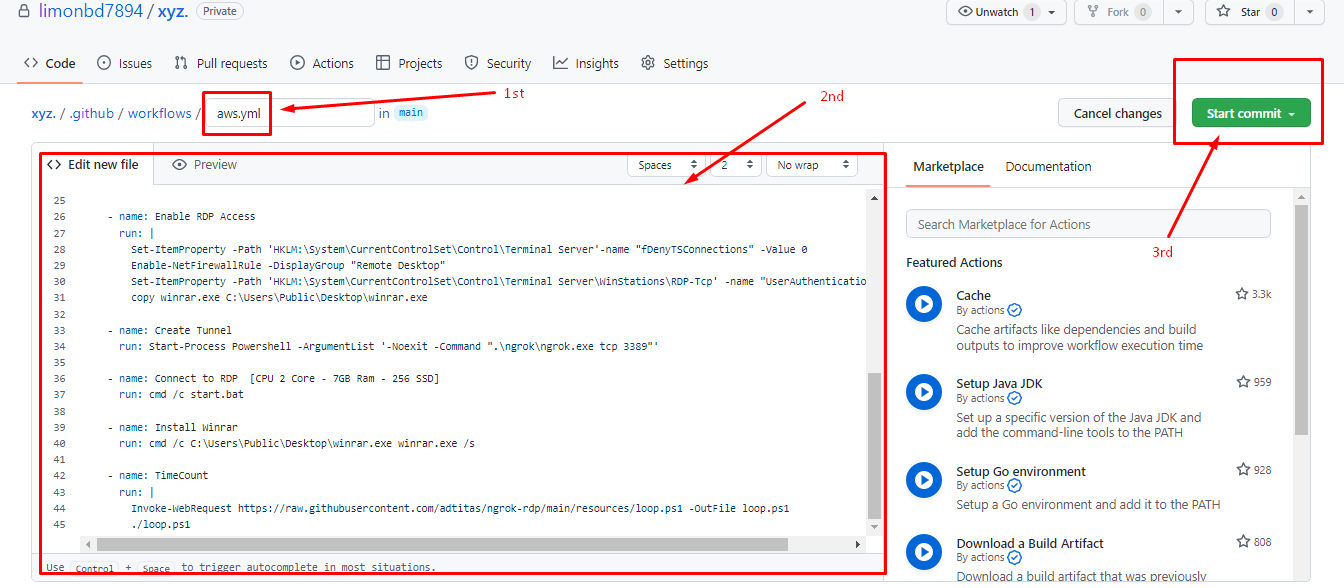Click the editor scroll down arrow

[875, 527]
